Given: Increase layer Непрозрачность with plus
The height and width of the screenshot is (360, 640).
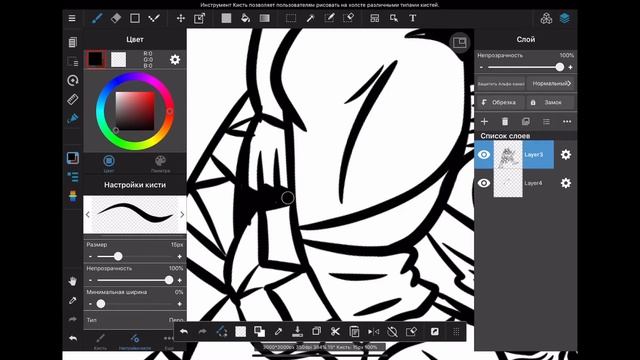Looking at the screenshot, I should 570,67.
